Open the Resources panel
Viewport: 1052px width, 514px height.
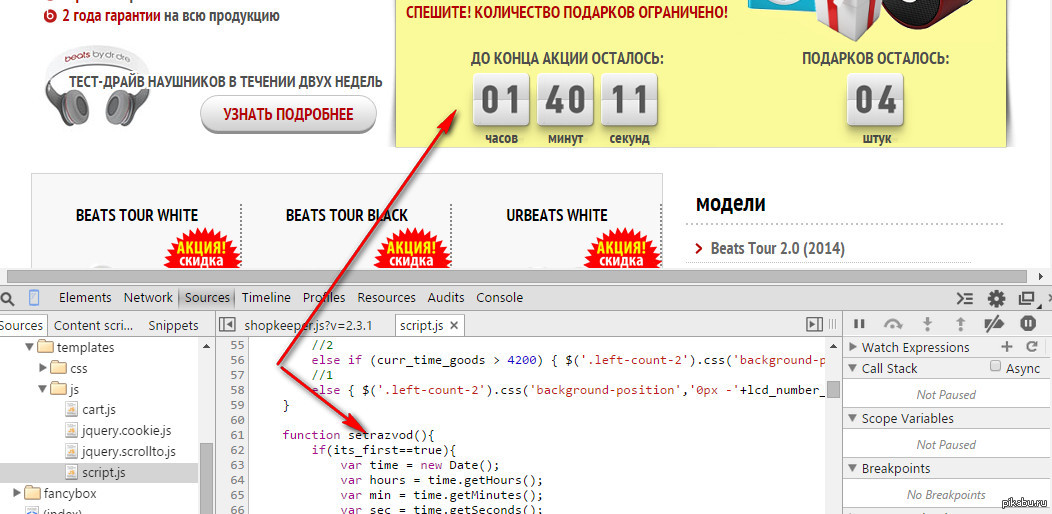point(386,297)
